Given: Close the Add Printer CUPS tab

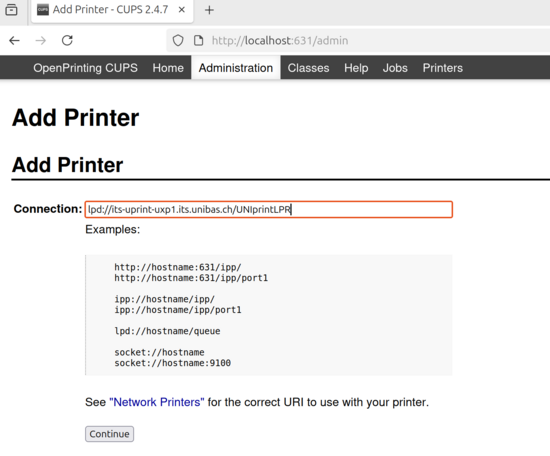Looking at the screenshot, I should click(x=182, y=10).
